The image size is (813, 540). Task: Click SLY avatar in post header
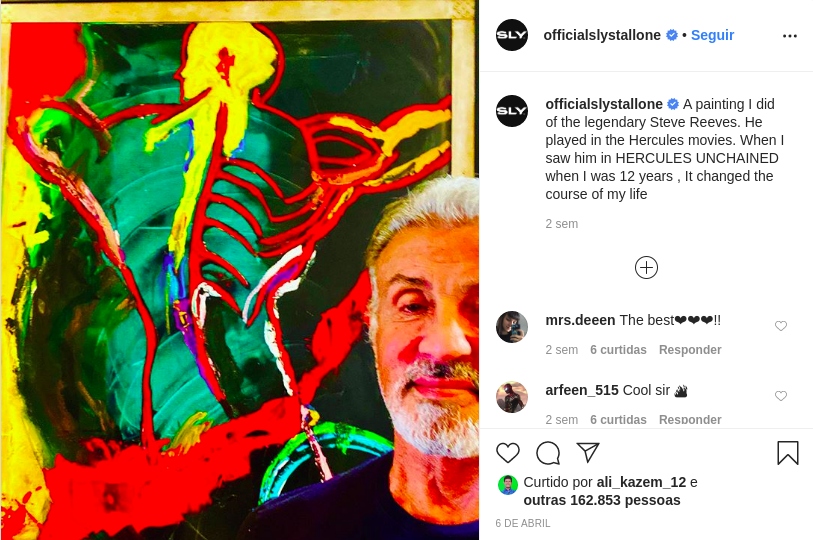click(512, 35)
